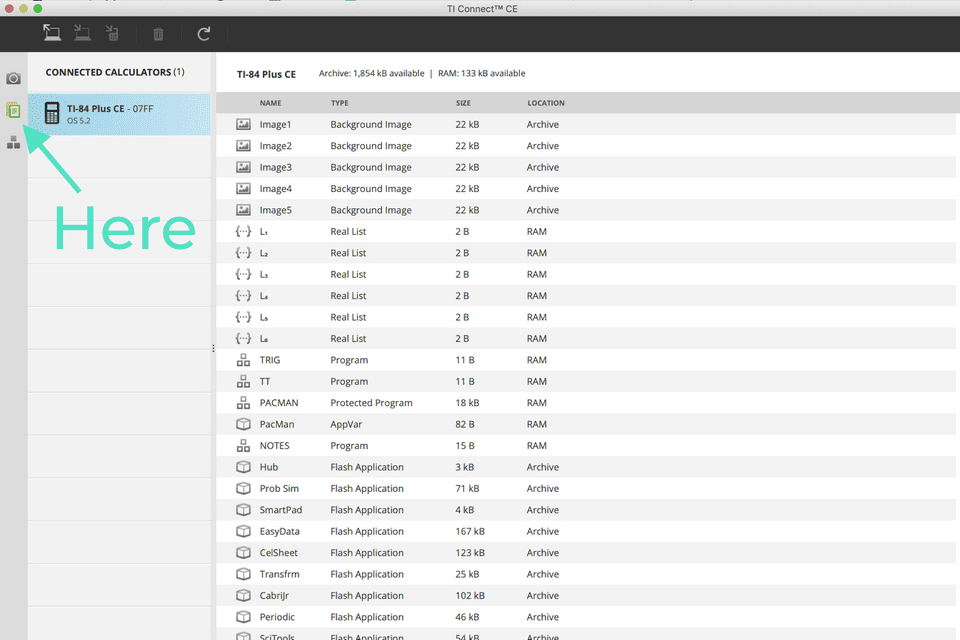Sort the list by the SIZE column

(463, 103)
